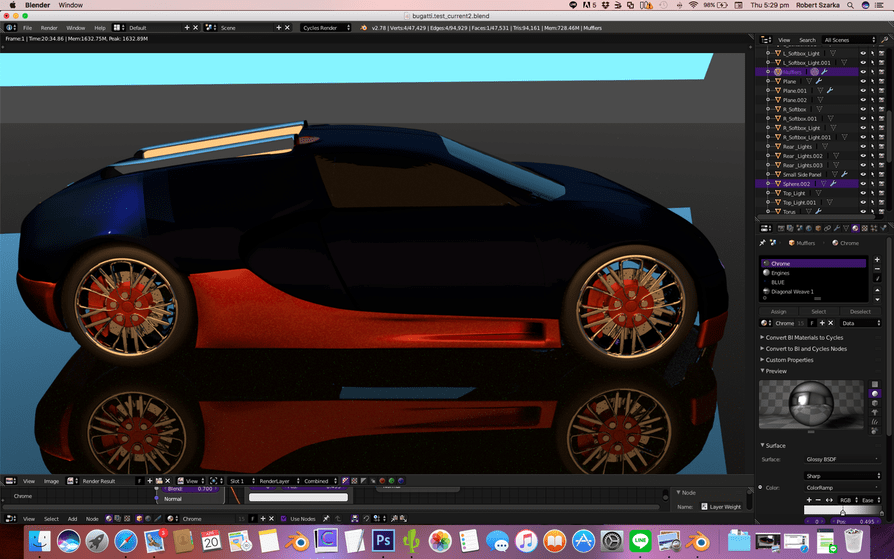The height and width of the screenshot is (559, 894).
Task: Expand the Custom Properties panel
Action: pyautogui.click(x=790, y=360)
